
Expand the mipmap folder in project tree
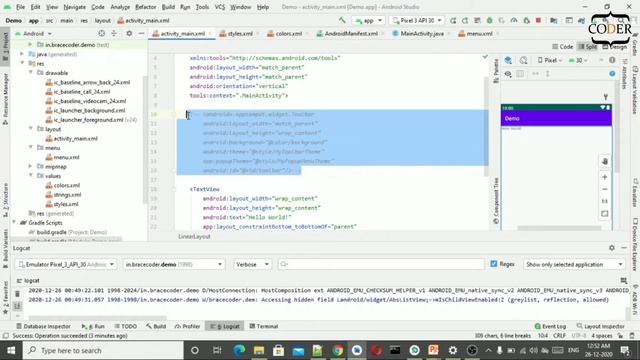(x=31, y=167)
